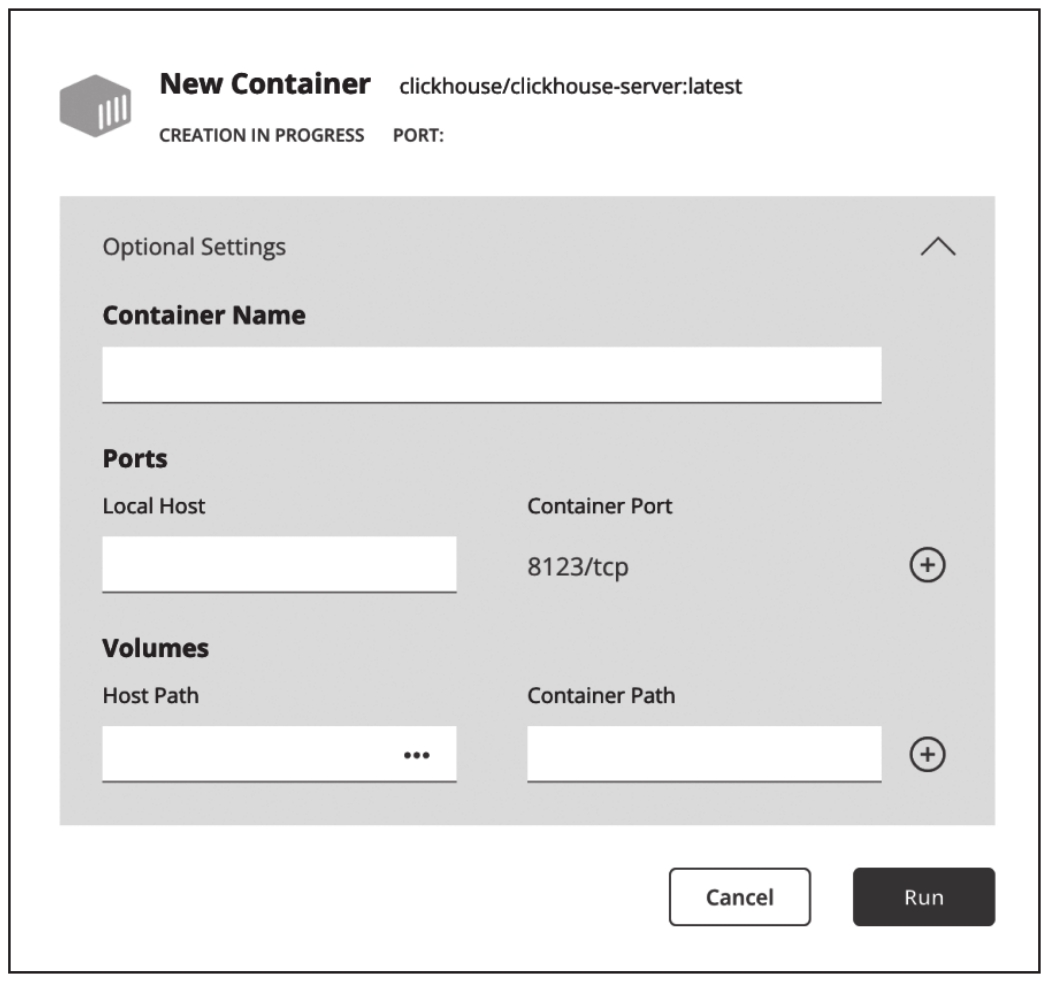Click the Container Port label
1049x981 pixels.
point(599,506)
